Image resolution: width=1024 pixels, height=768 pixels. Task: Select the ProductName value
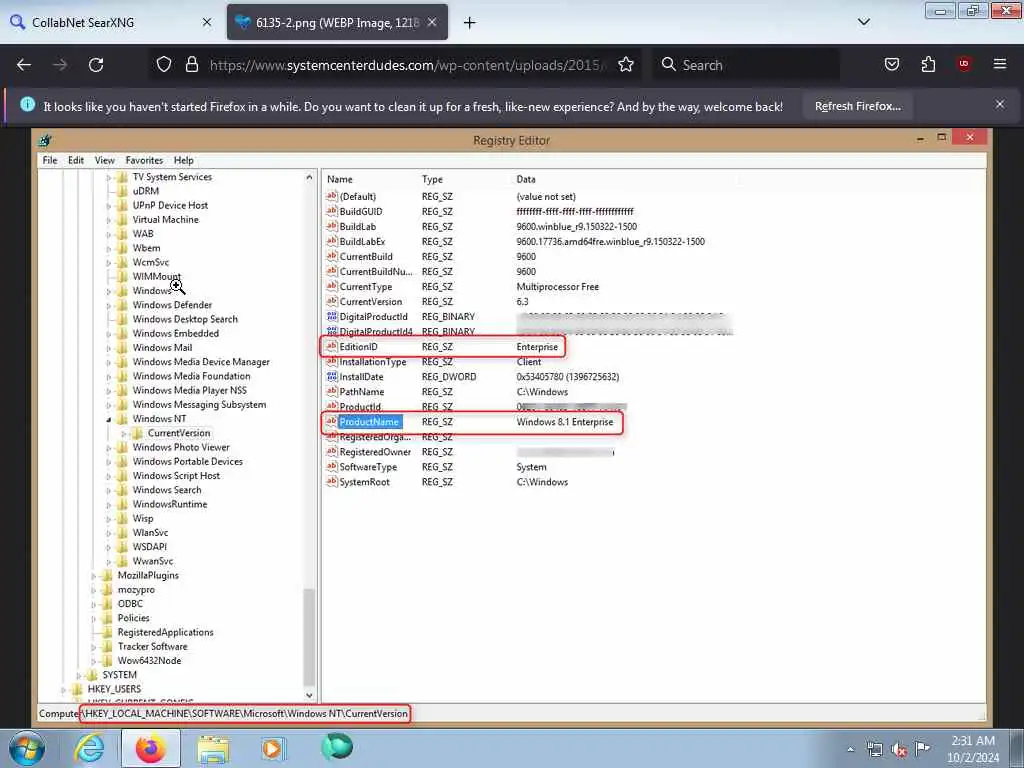coord(369,422)
